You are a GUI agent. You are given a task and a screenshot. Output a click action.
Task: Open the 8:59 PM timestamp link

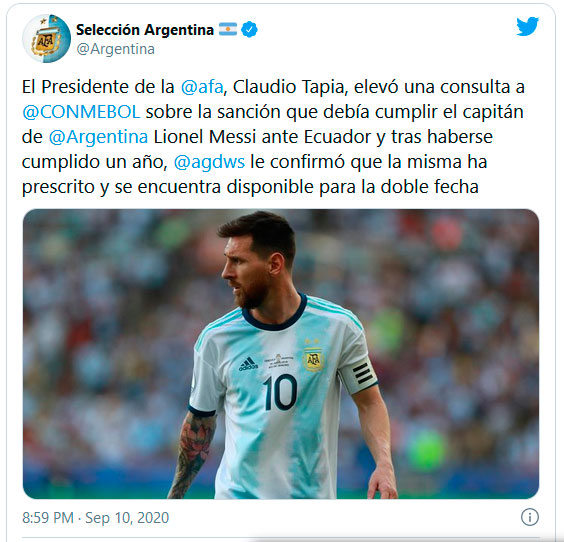(x=48, y=518)
